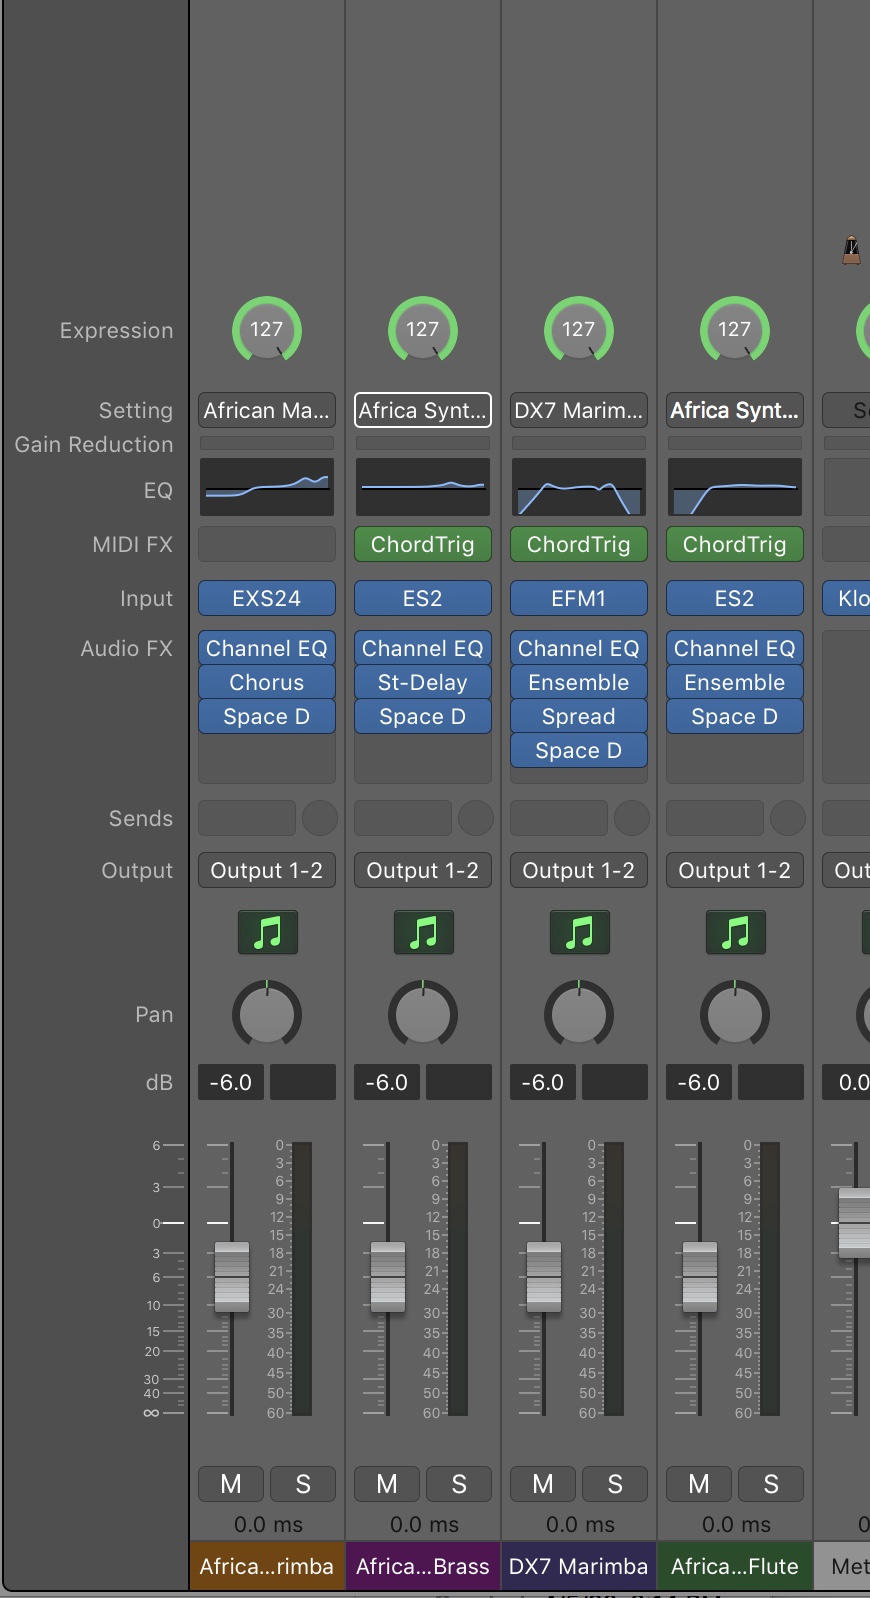Viewport: 870px width, 1598px height.
Task: Open the Spread plugin on DX7 Marimba
Action: [x=579, y=717]
